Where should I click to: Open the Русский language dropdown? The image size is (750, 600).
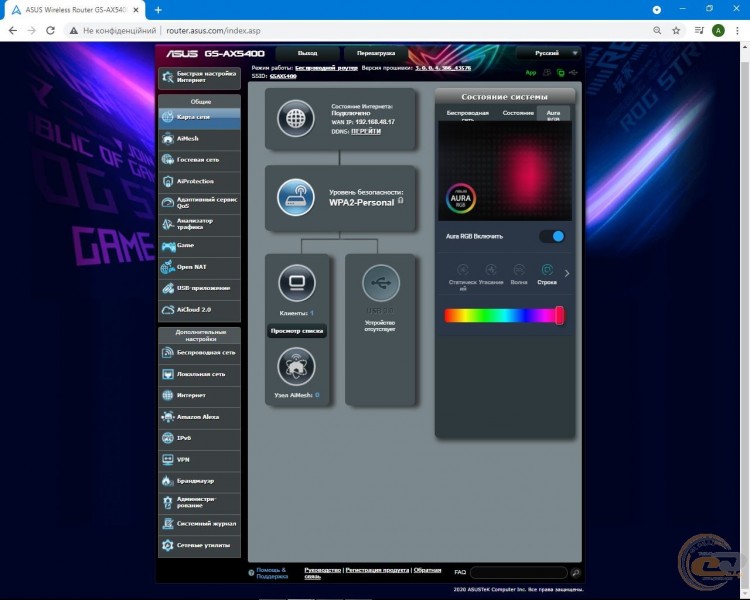pos(549,53)
